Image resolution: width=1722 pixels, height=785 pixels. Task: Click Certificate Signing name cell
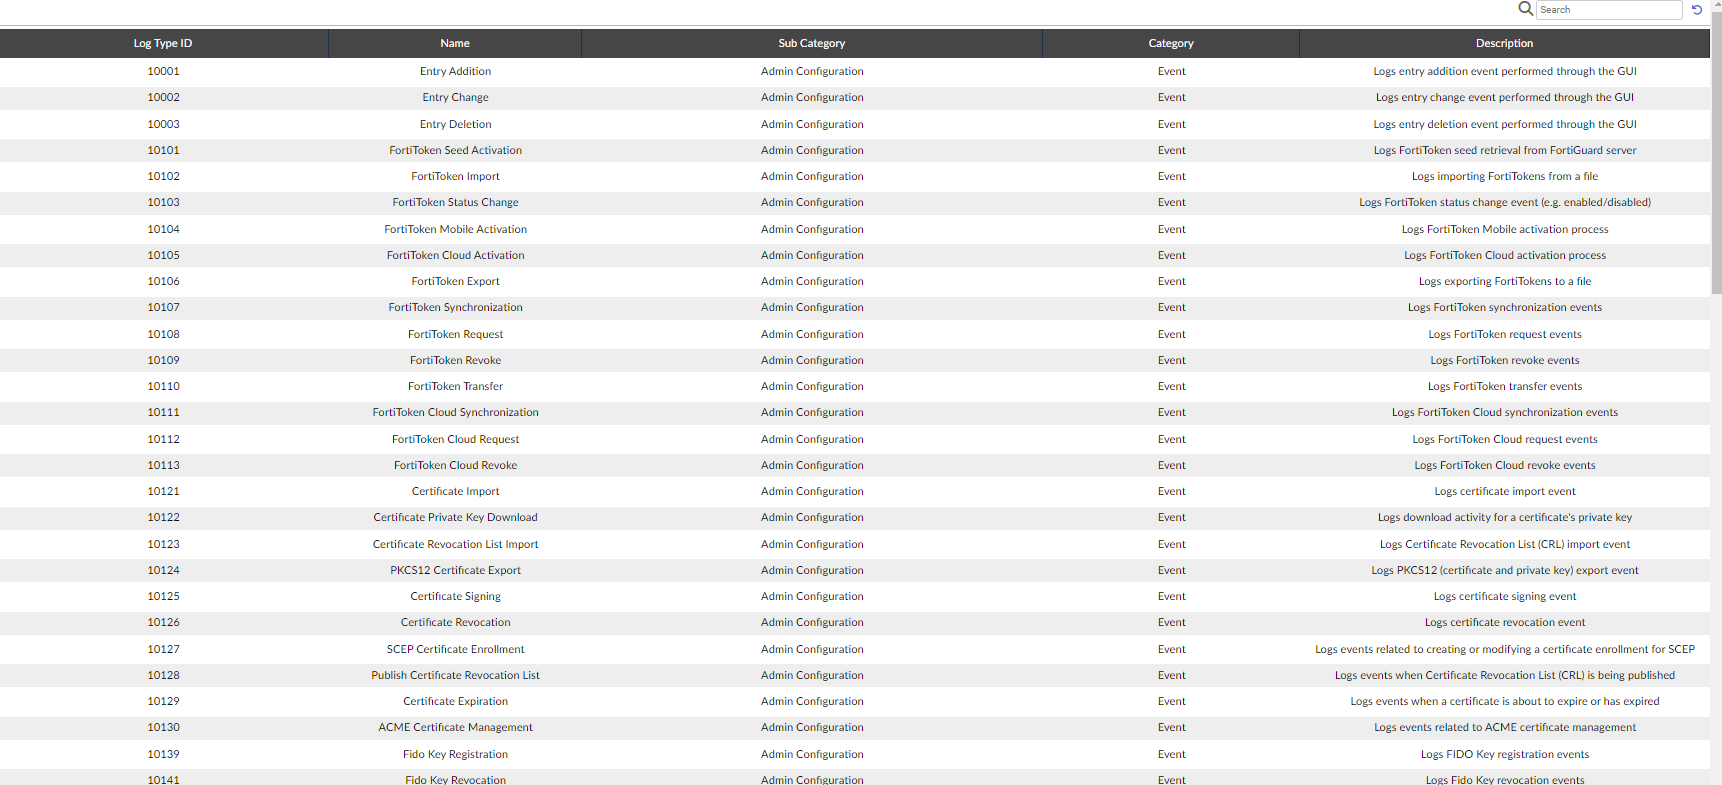click(x=455, y=596)
